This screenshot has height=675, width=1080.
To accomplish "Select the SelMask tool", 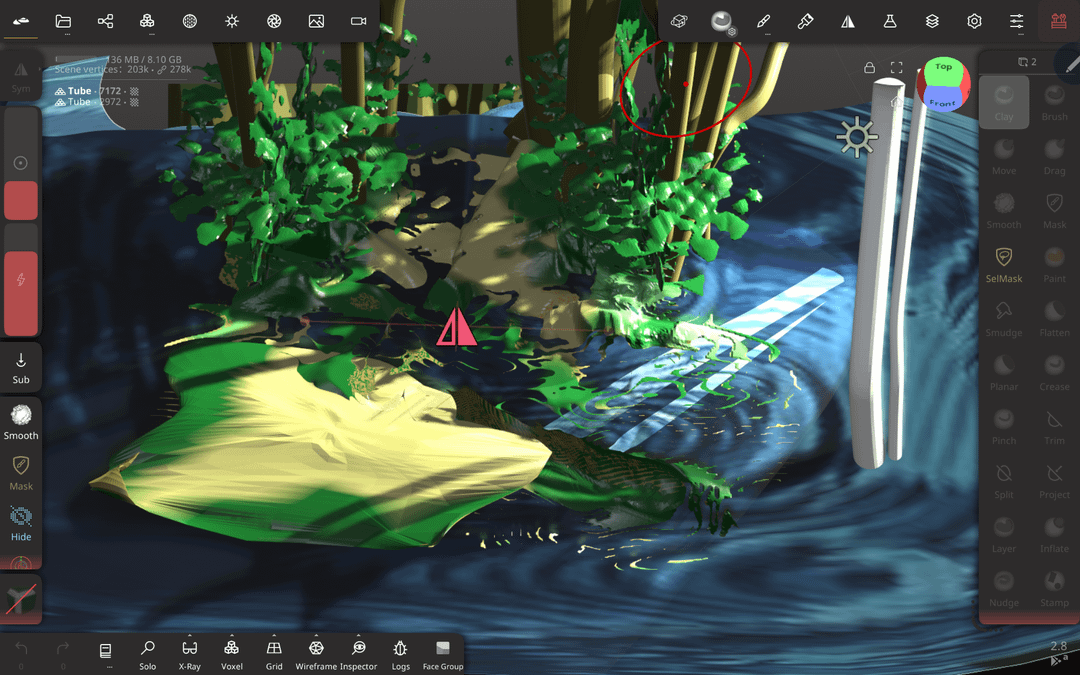I will 1004,264.
